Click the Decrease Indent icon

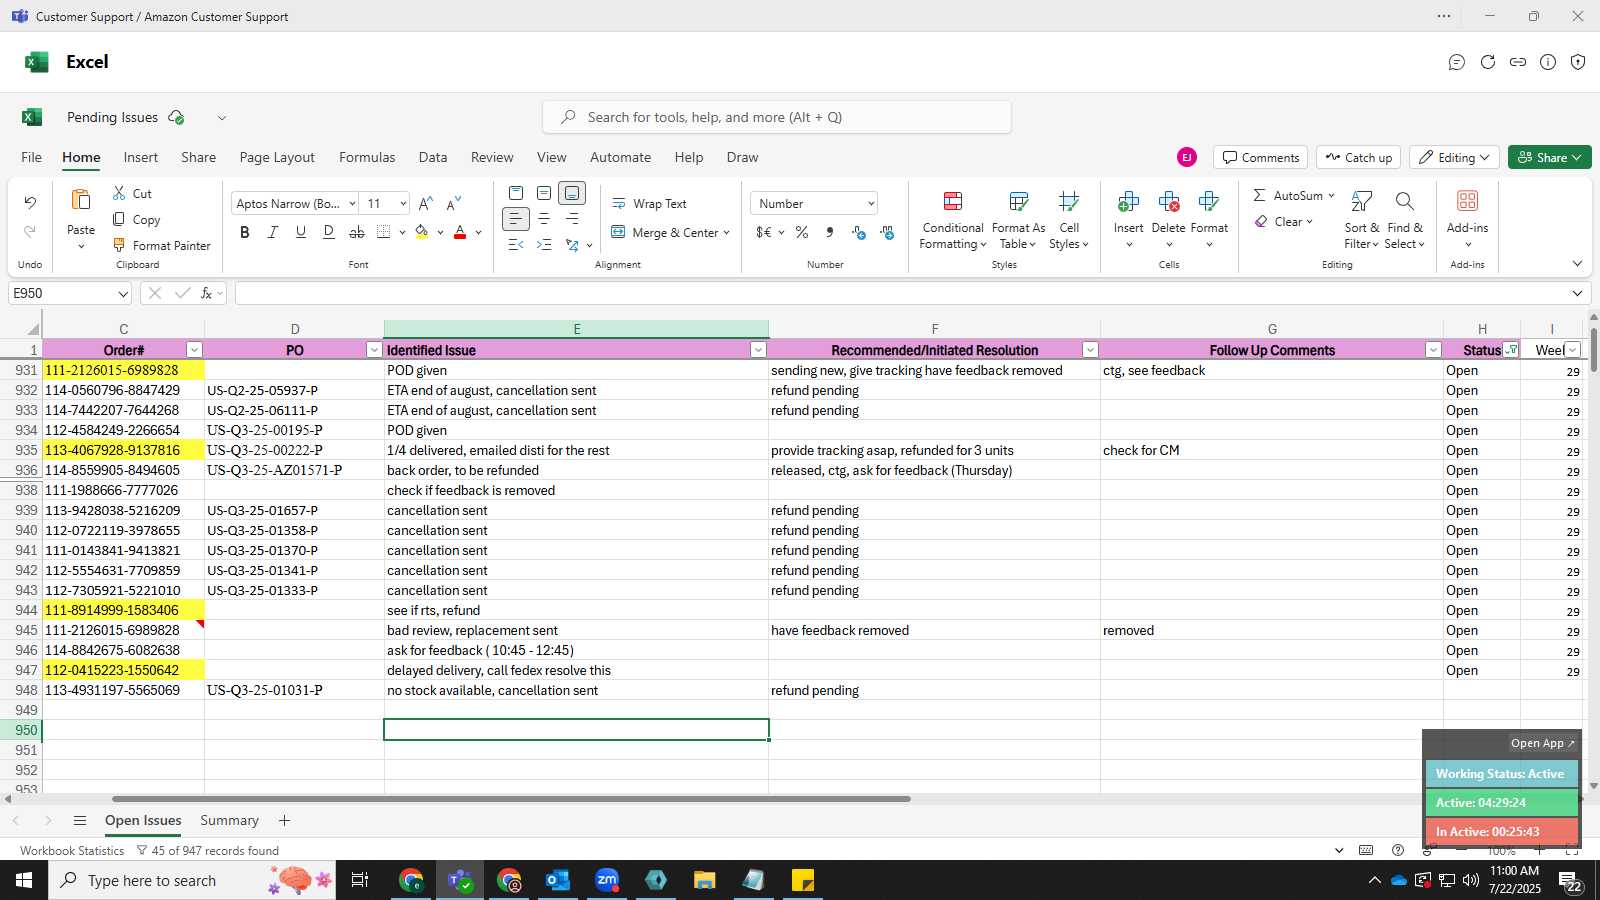(x=516, y=245)
